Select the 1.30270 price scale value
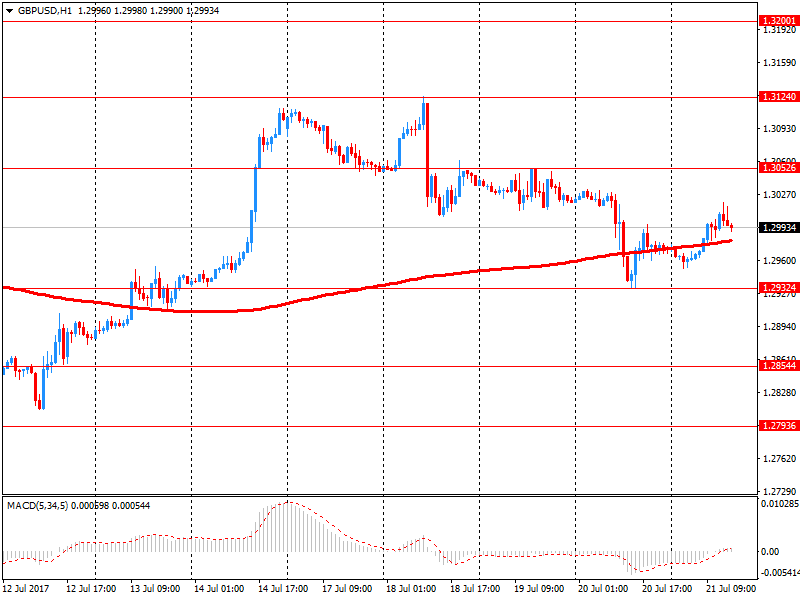The height and width of the screenshot is (600, 800). coord(780,194)
